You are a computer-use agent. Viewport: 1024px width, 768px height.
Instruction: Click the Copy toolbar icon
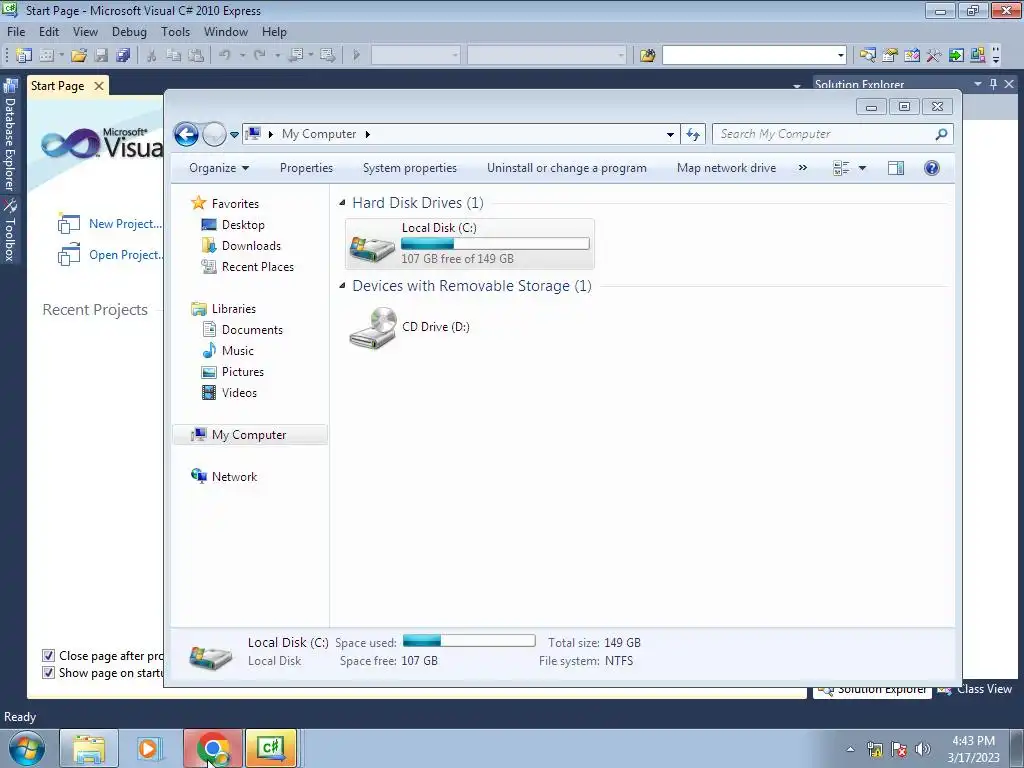pyautogui.click(x=173, y=56)
